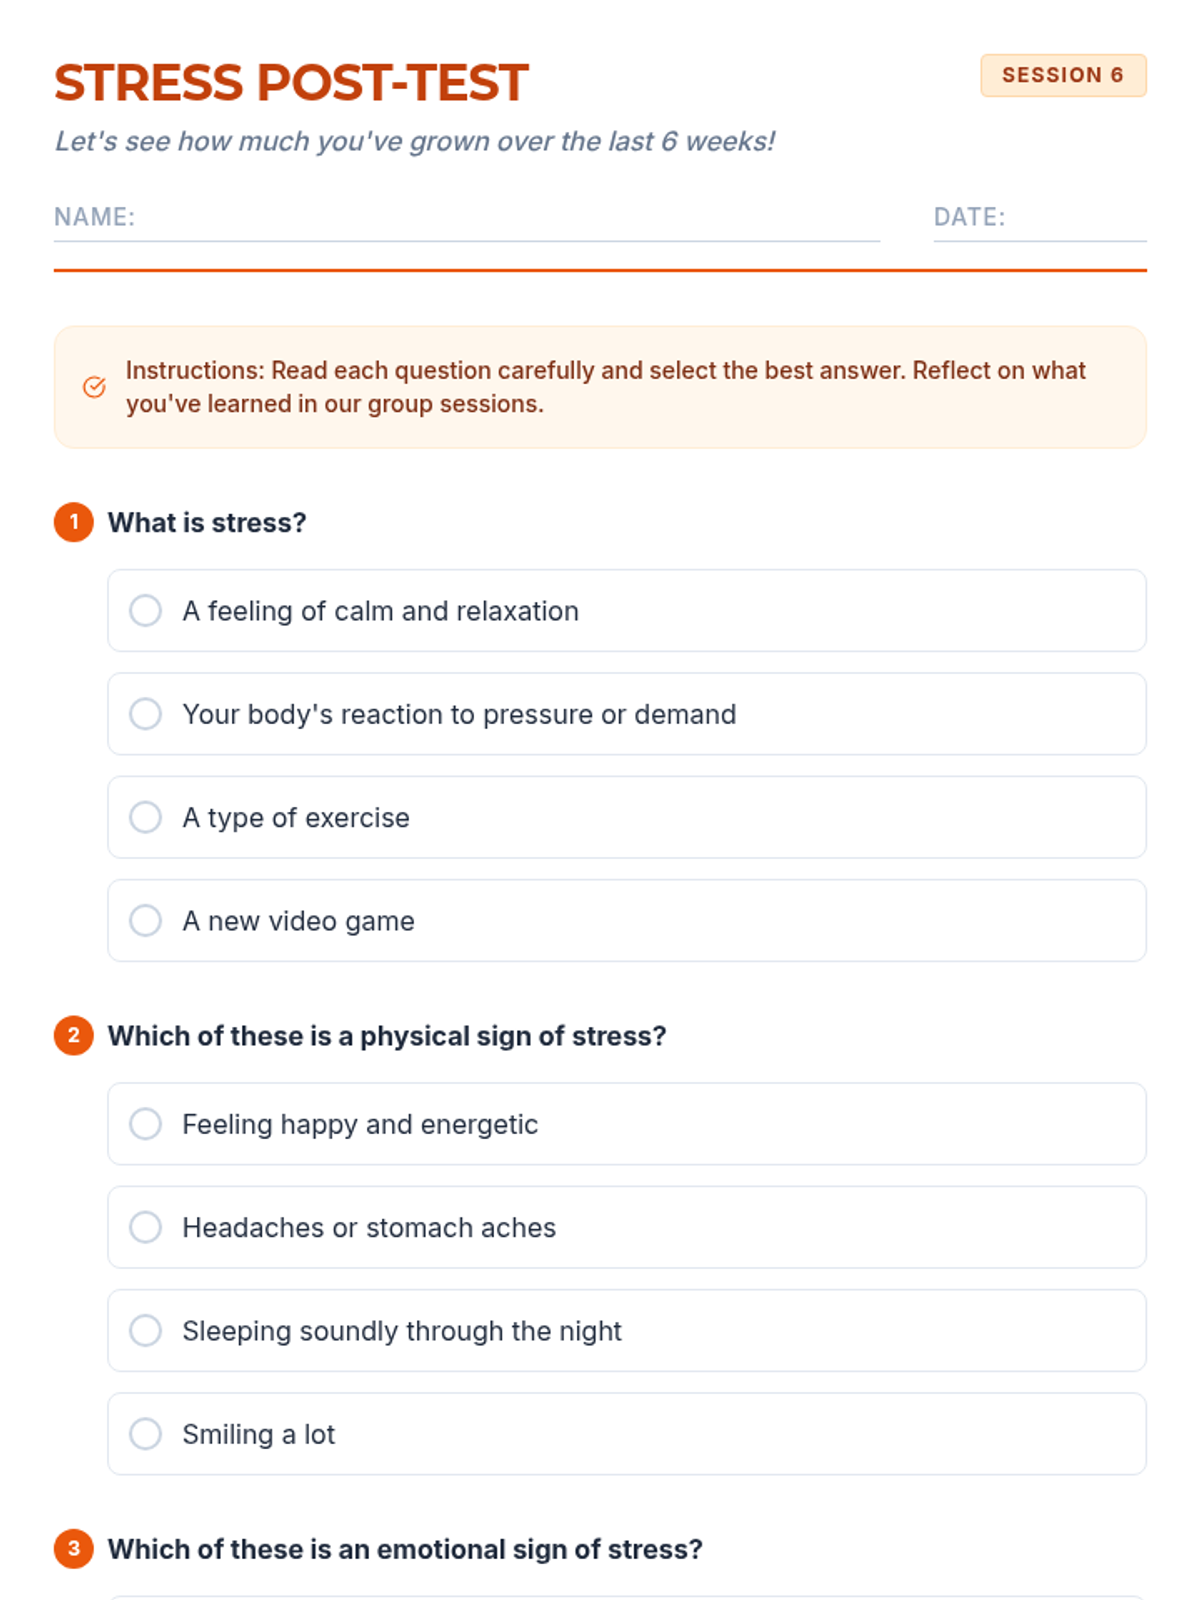Click the question 2 number badge
The image size is (1200, 1600).
tap(74, 1035)
